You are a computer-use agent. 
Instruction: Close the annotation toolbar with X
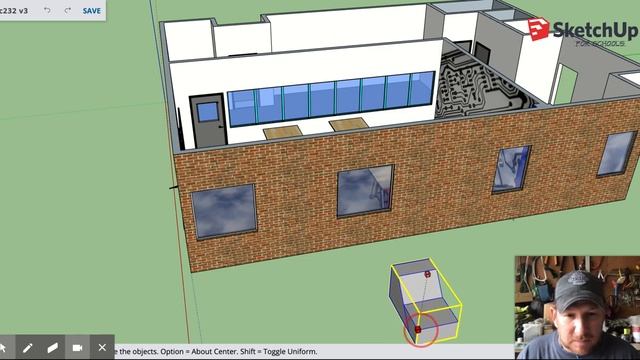tap(102, 347)
